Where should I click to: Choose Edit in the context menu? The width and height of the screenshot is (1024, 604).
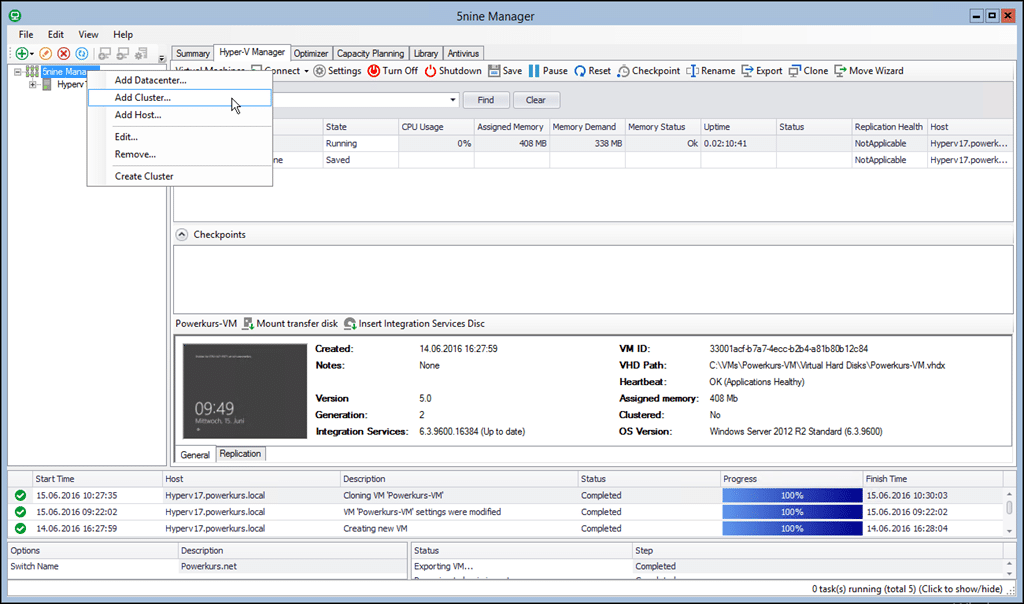[180, 137]
